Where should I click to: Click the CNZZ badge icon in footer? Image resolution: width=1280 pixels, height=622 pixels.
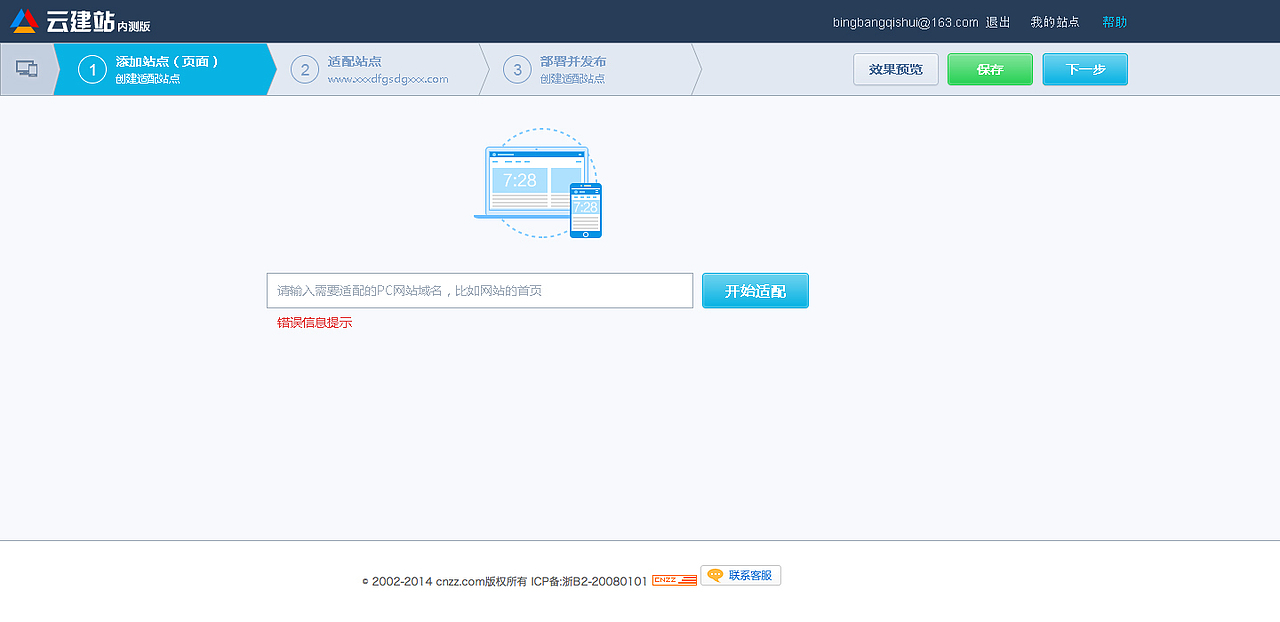click(x=674, y=580)
